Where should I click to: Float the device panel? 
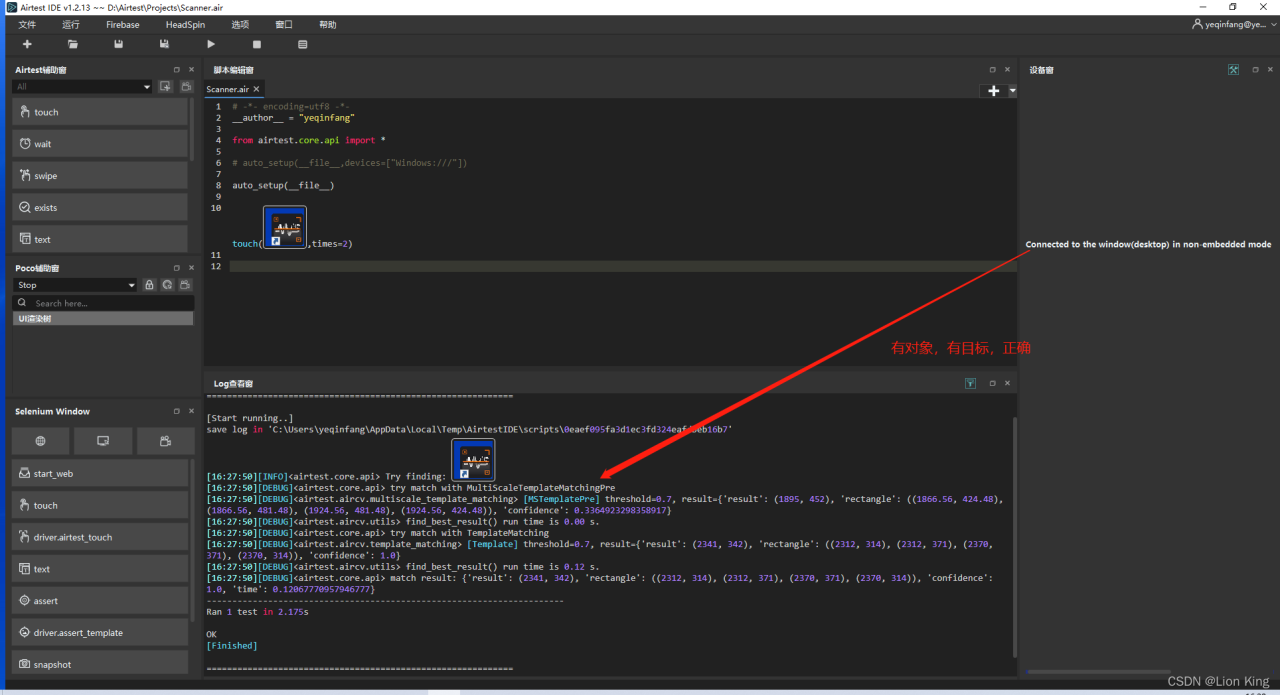[x=1255, y=70]
